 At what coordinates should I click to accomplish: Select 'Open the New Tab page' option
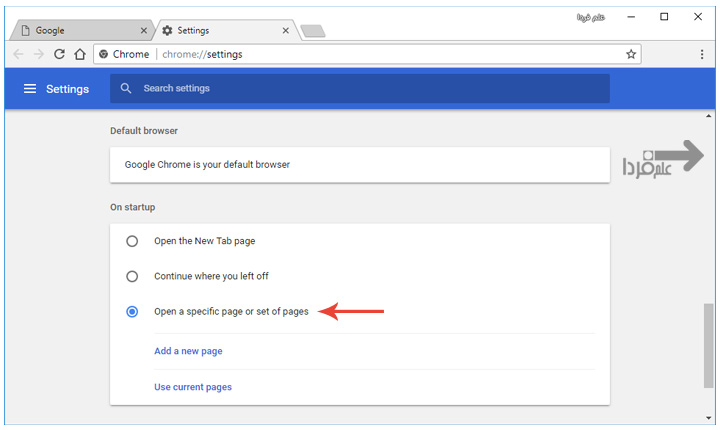pos(132,241)
